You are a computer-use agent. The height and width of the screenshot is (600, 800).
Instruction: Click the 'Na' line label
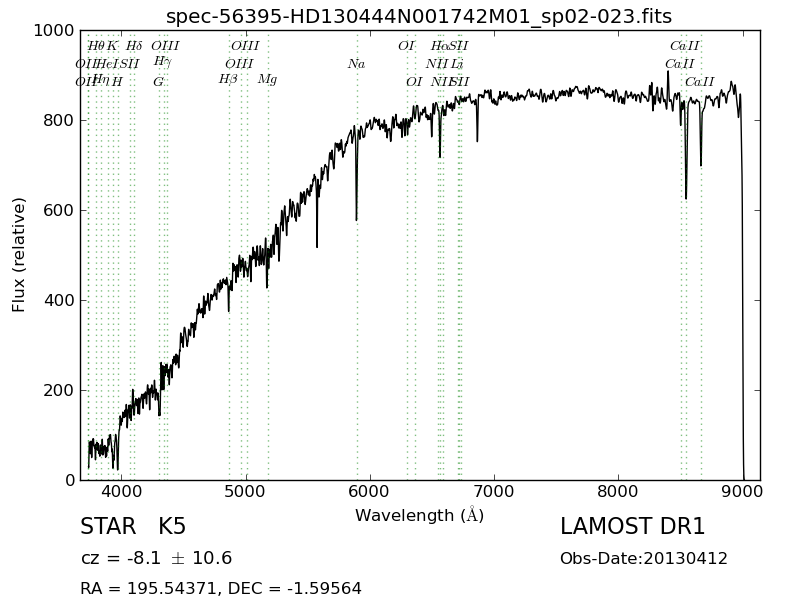coord(357,64)
